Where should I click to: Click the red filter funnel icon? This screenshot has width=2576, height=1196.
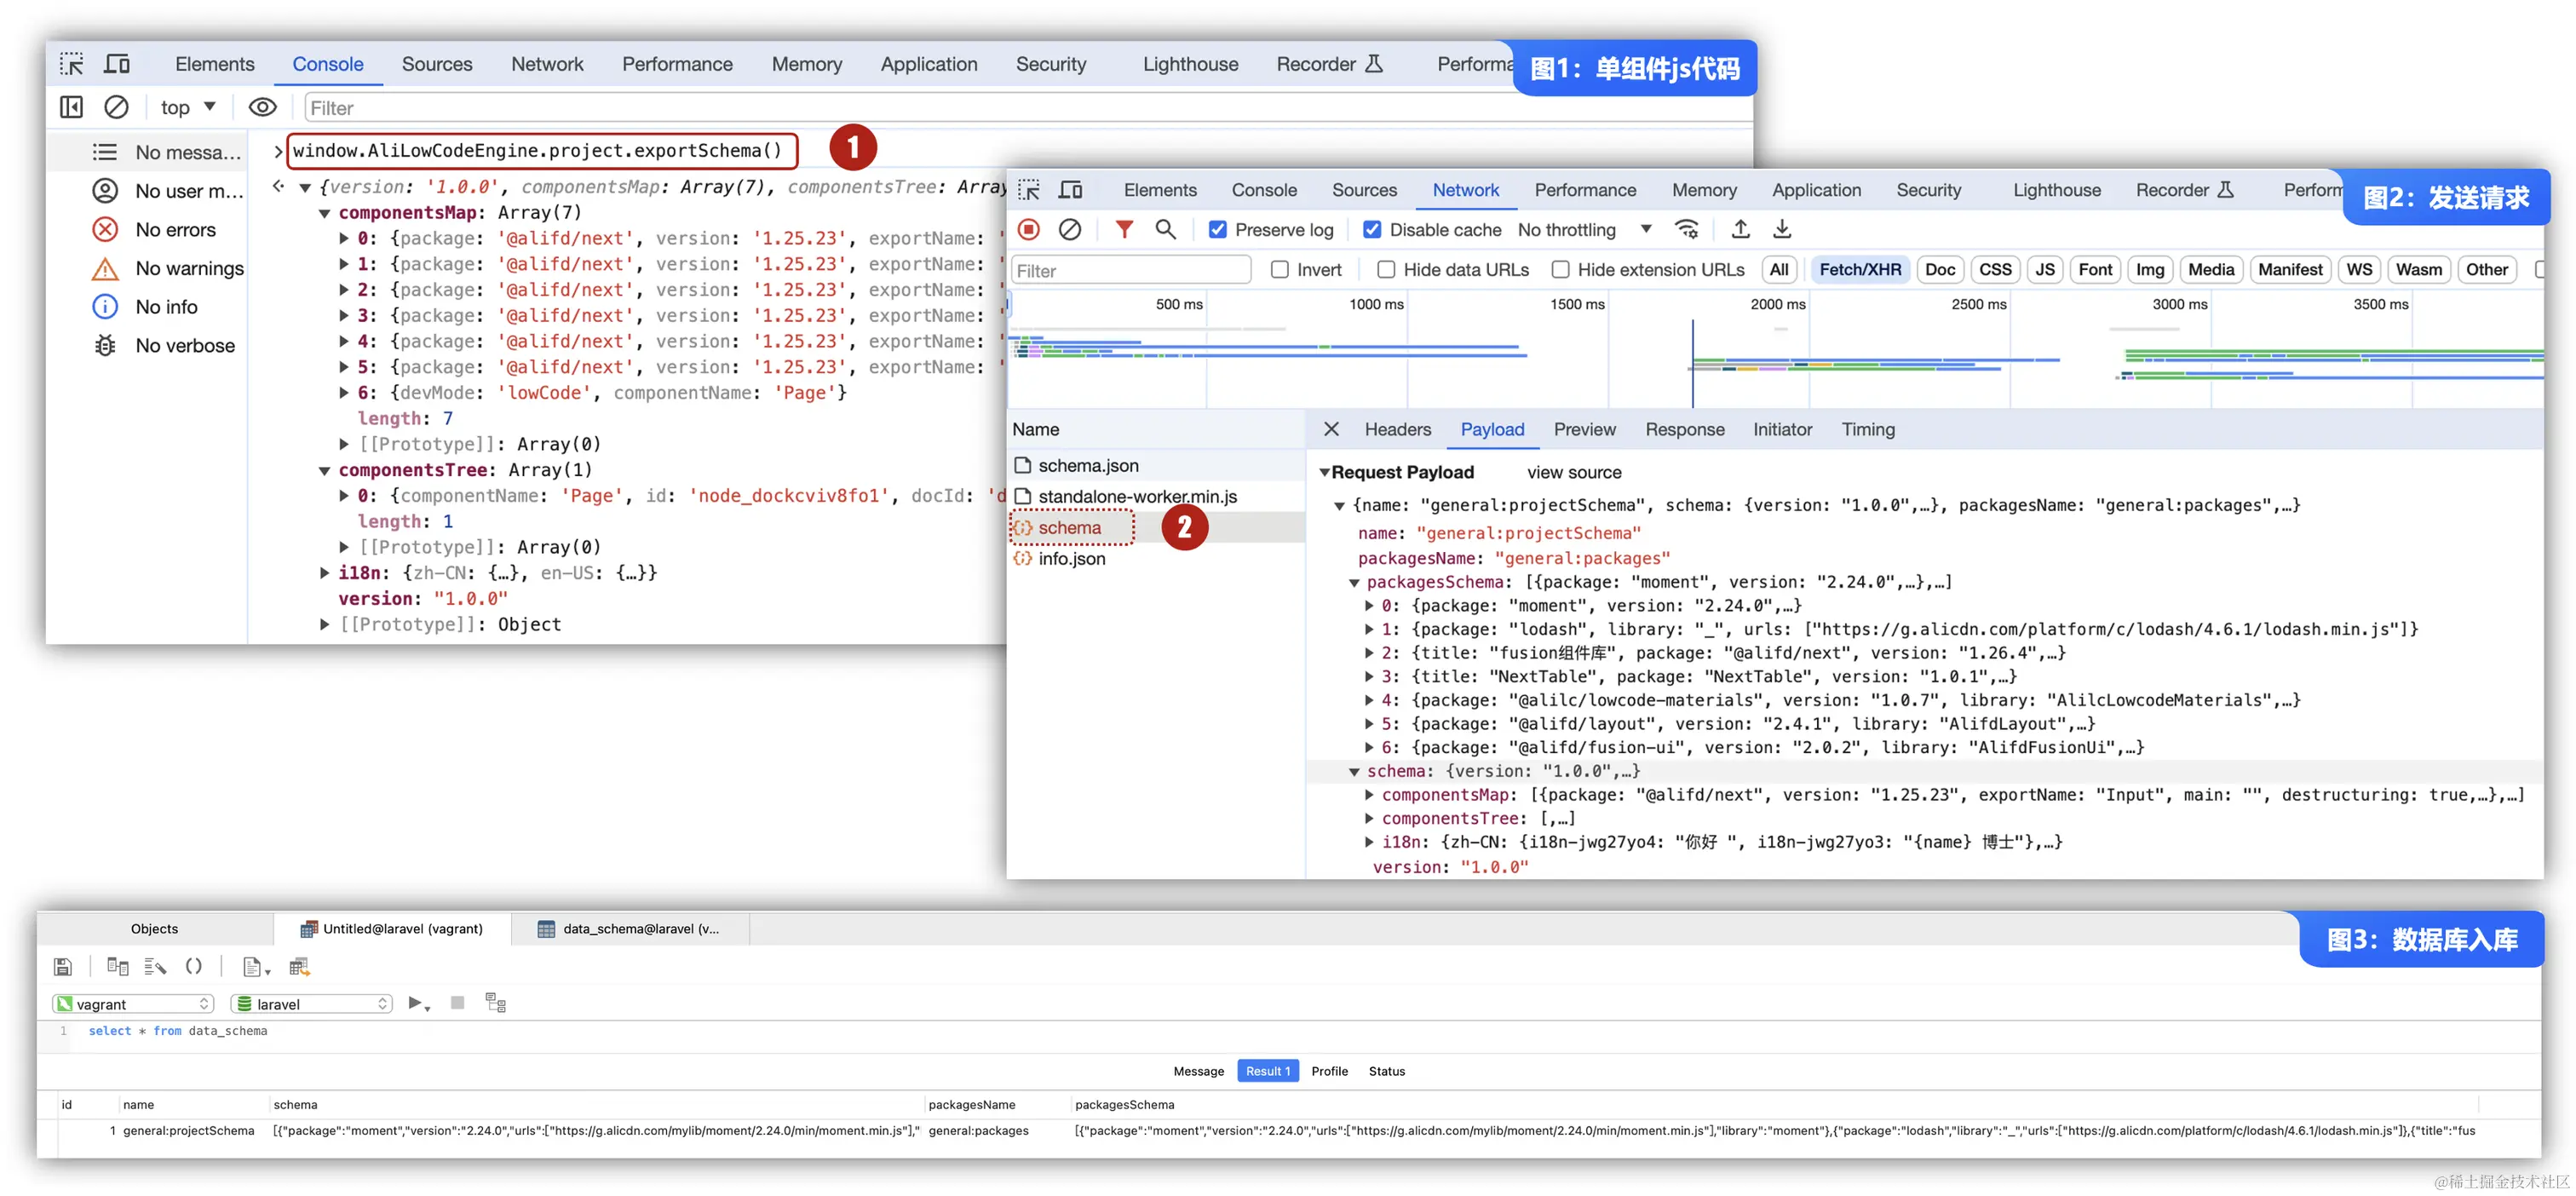pos(1124,230)
